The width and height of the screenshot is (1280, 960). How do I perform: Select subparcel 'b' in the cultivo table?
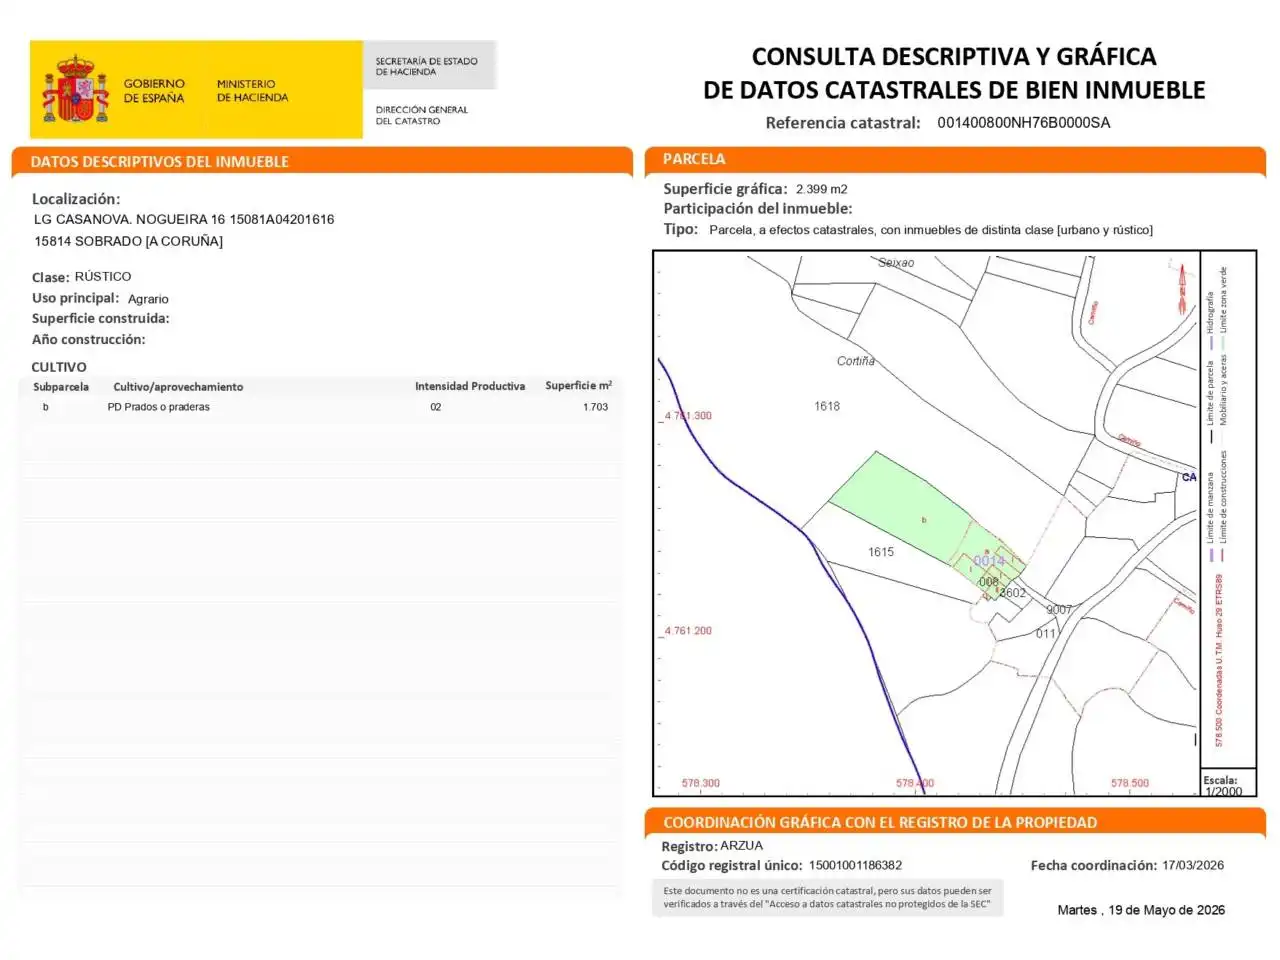45,407
